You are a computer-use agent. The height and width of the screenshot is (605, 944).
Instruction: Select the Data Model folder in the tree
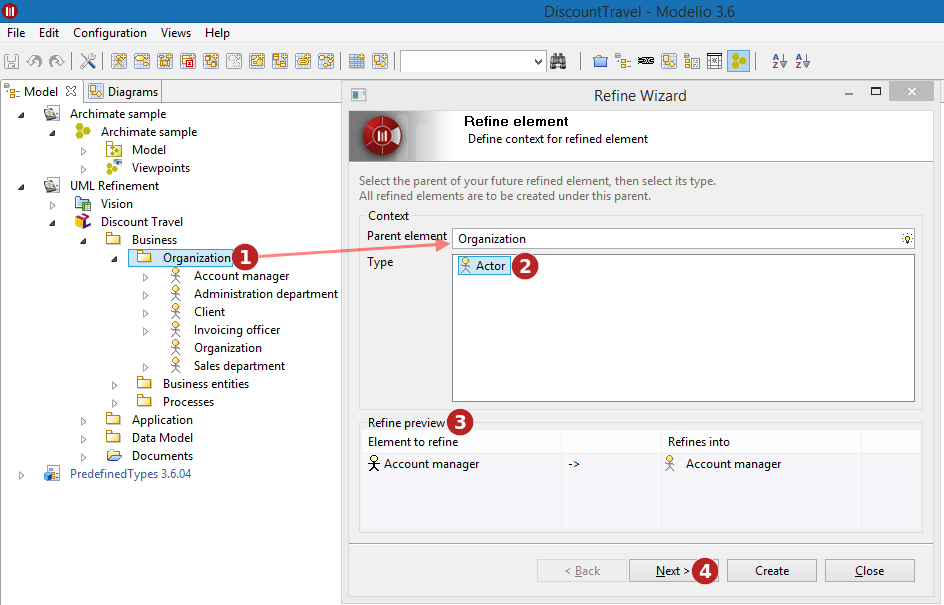(x=162, y=438)
